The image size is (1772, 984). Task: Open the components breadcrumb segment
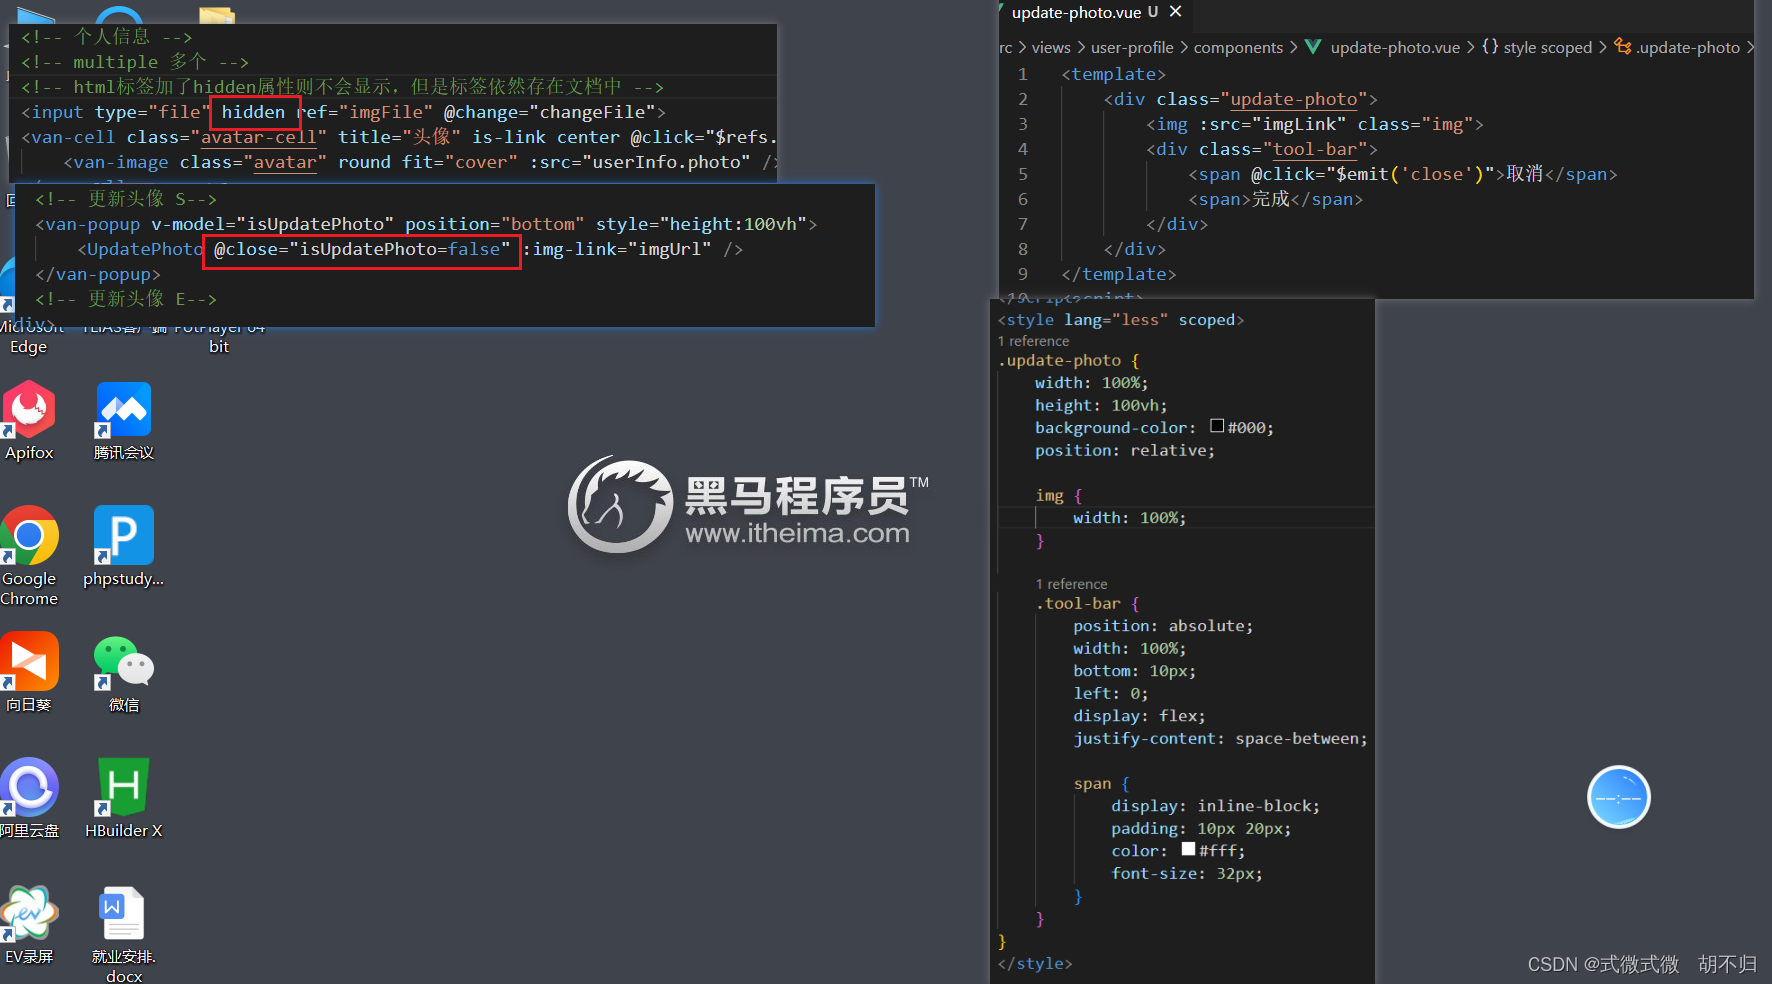click(x=1238, y=47)
